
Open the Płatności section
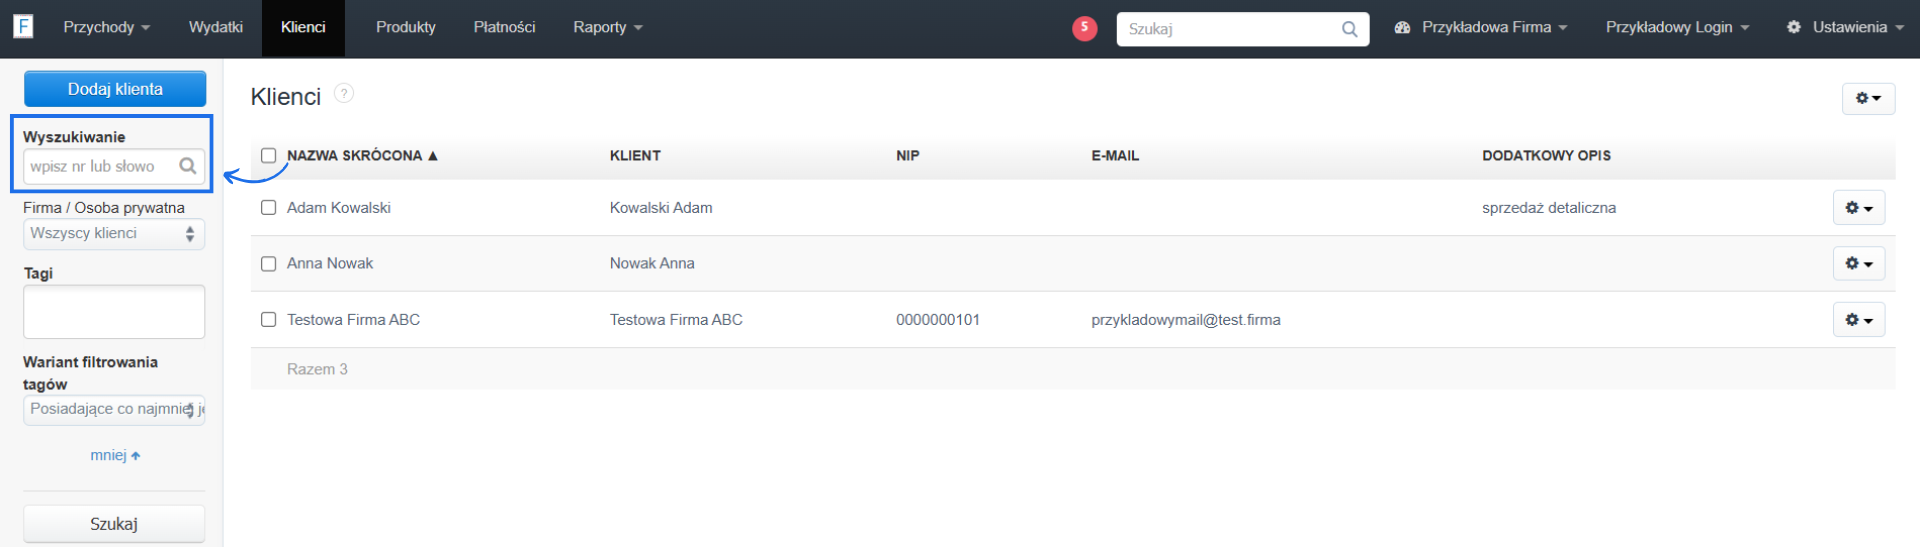point(504,28)
